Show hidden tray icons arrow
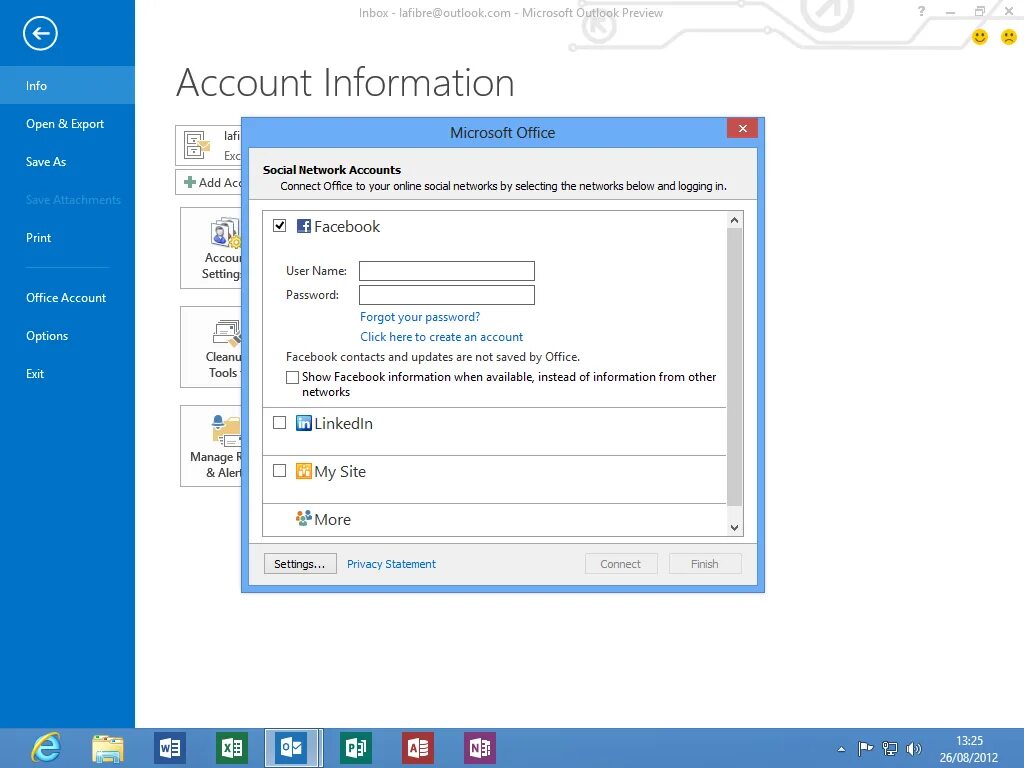The height and width of the screenshot is (768, 1024). [x=841, y=749]
